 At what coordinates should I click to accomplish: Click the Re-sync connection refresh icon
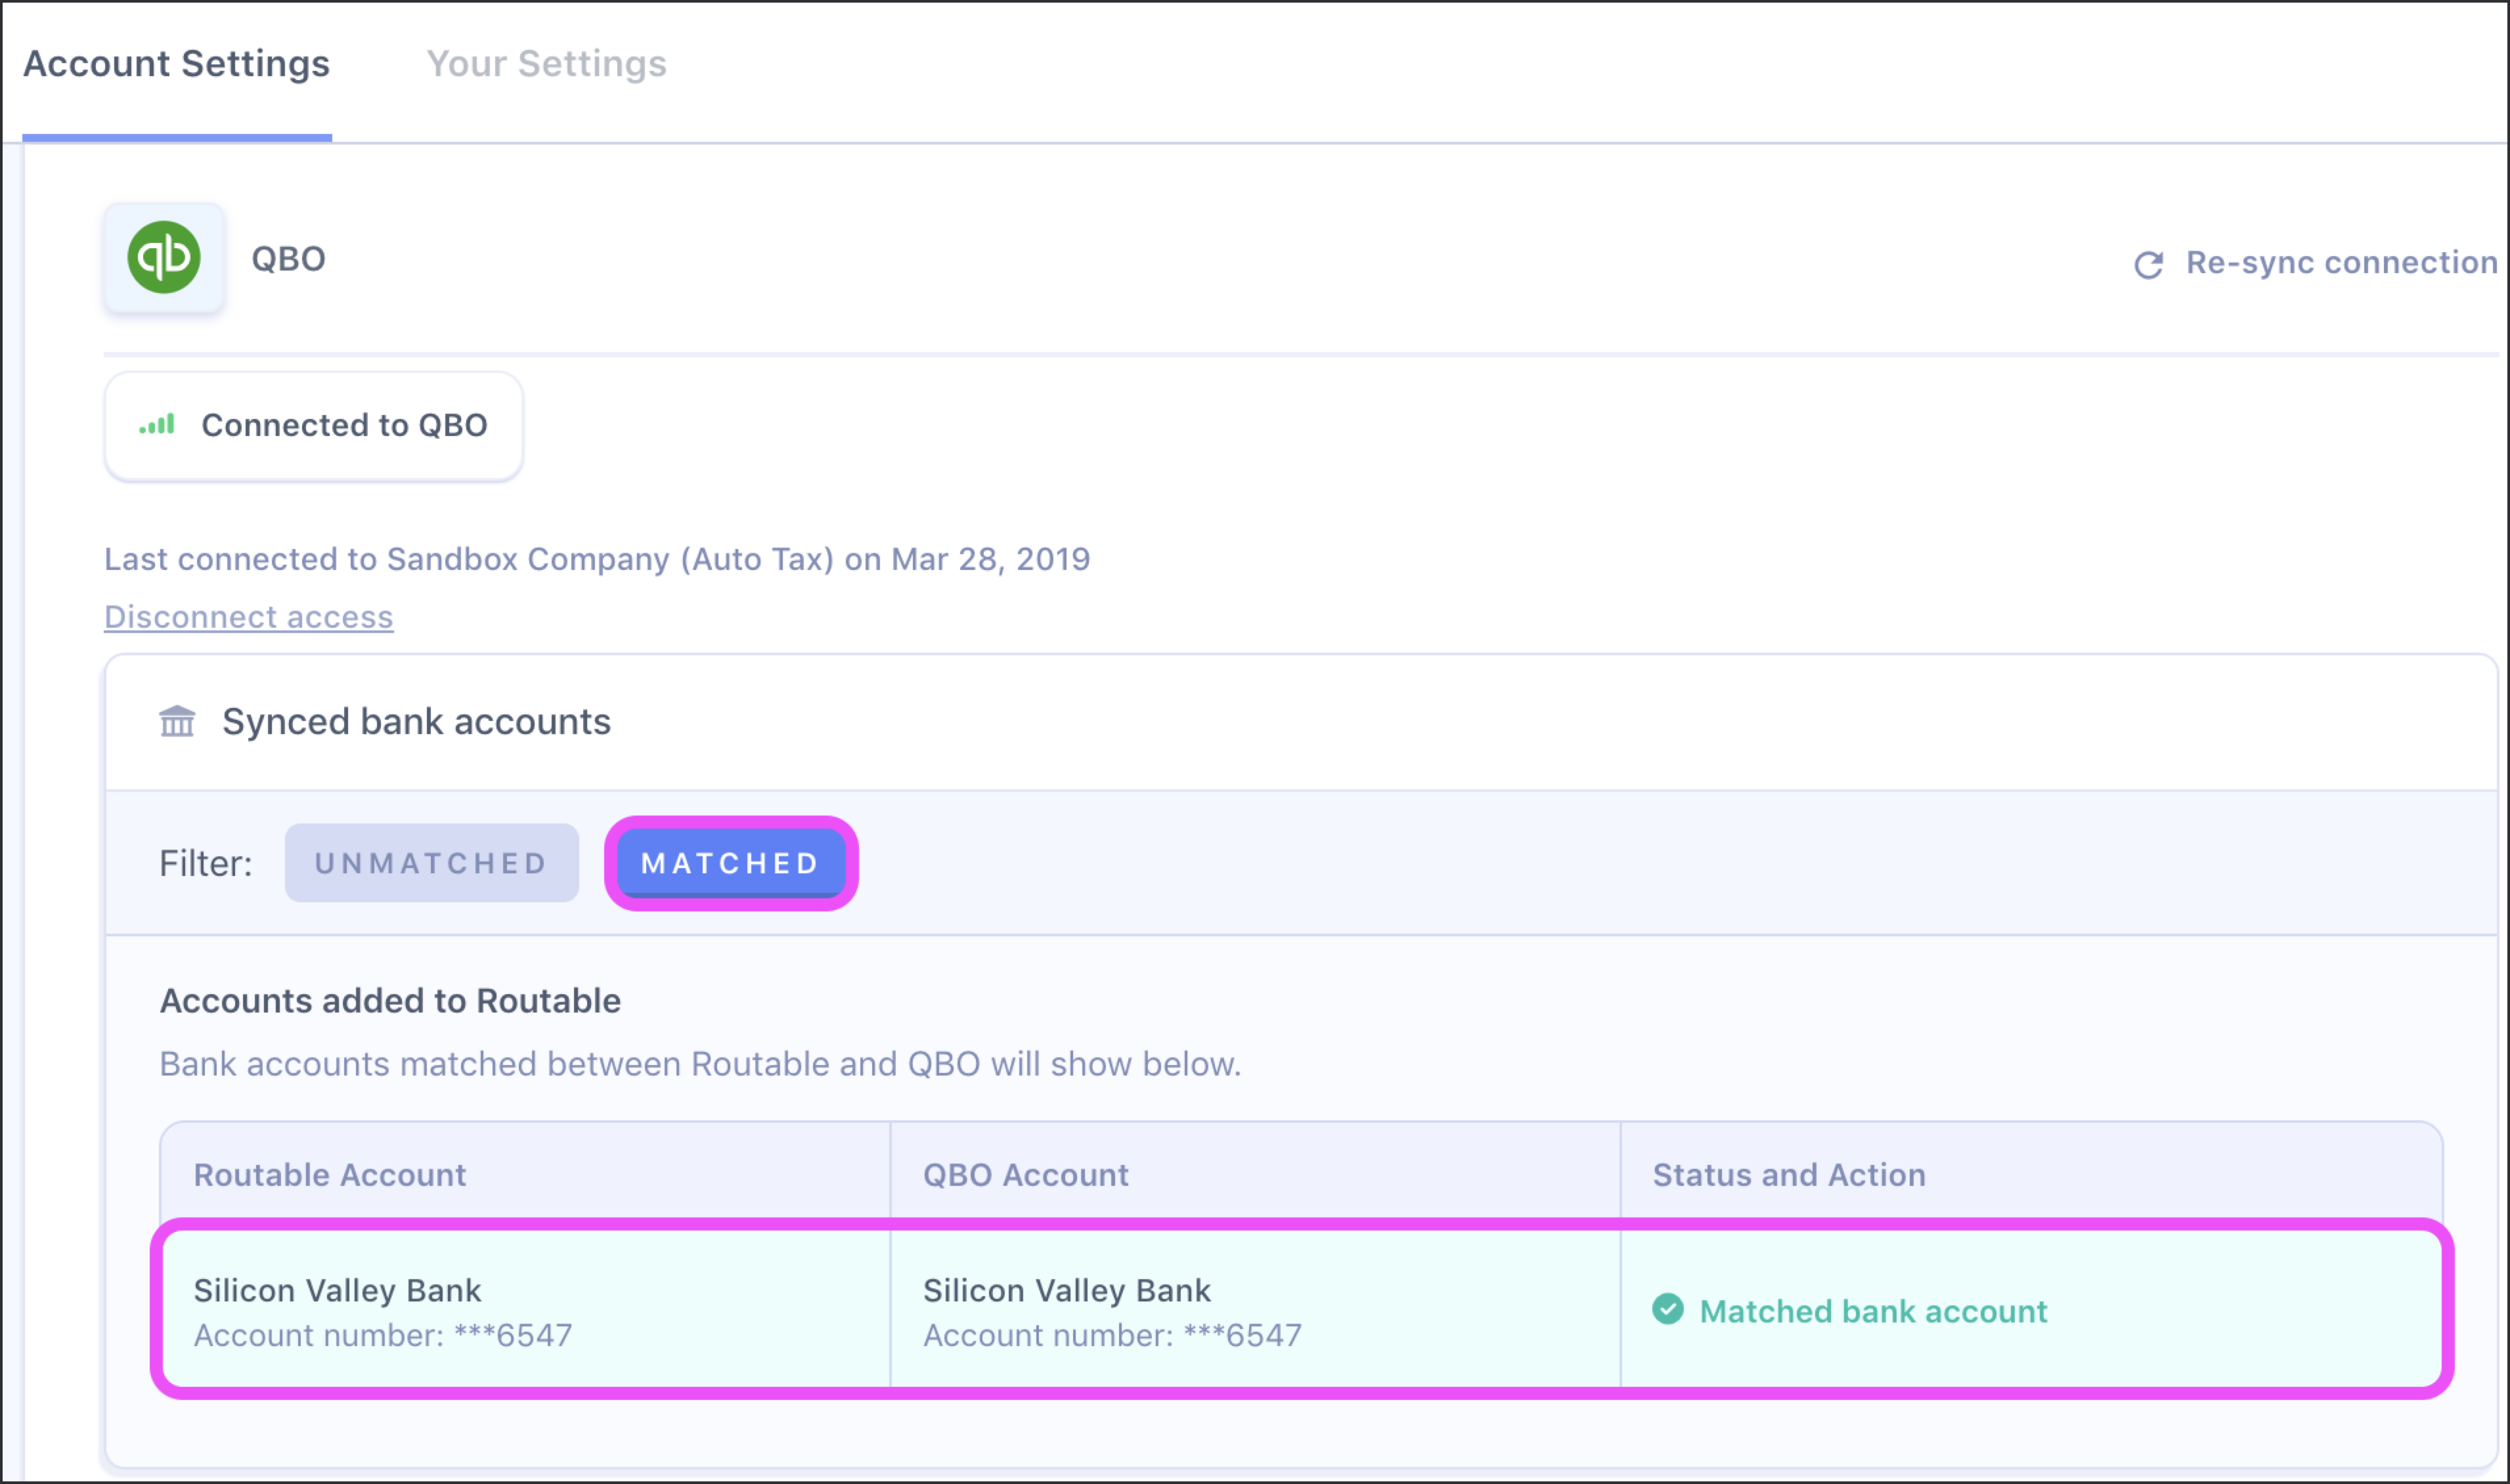[x=2148, y=264]
